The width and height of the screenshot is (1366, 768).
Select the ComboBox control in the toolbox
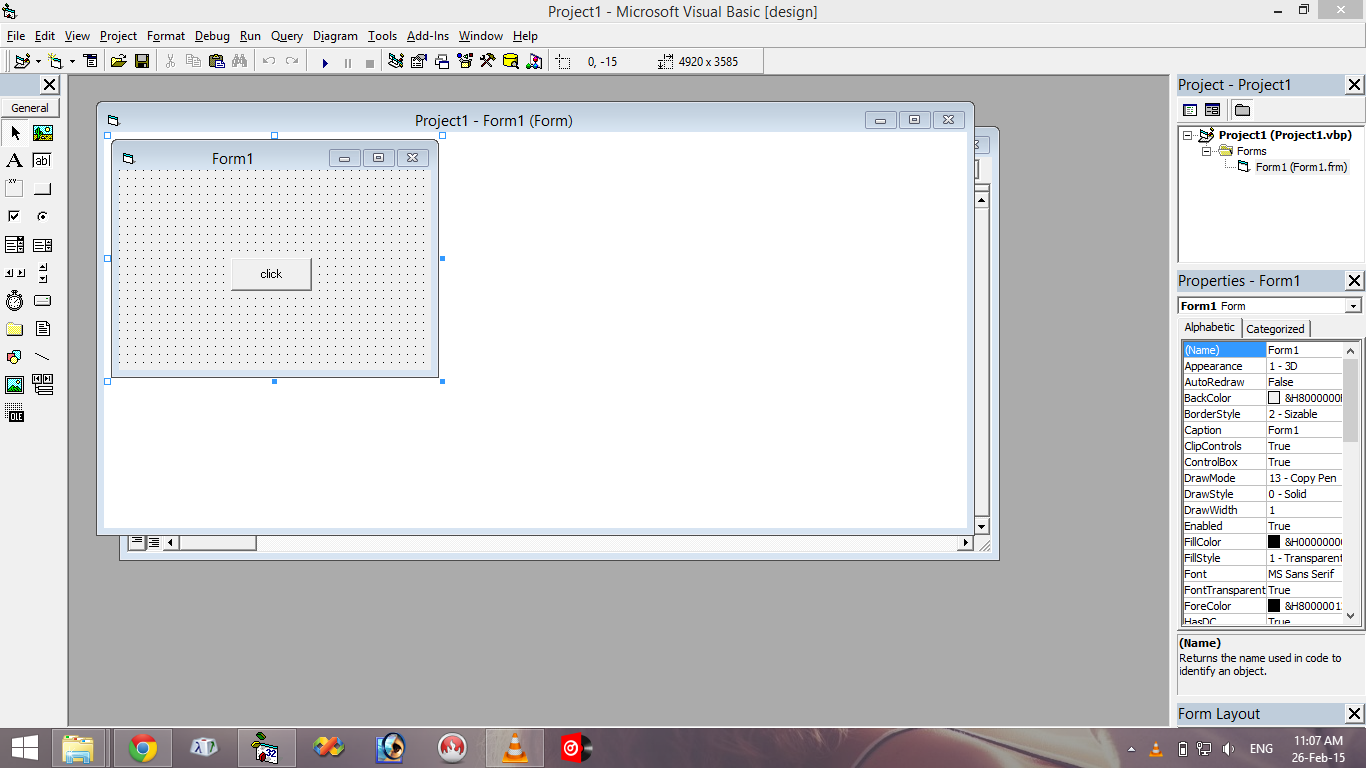[x=15, y=245]
